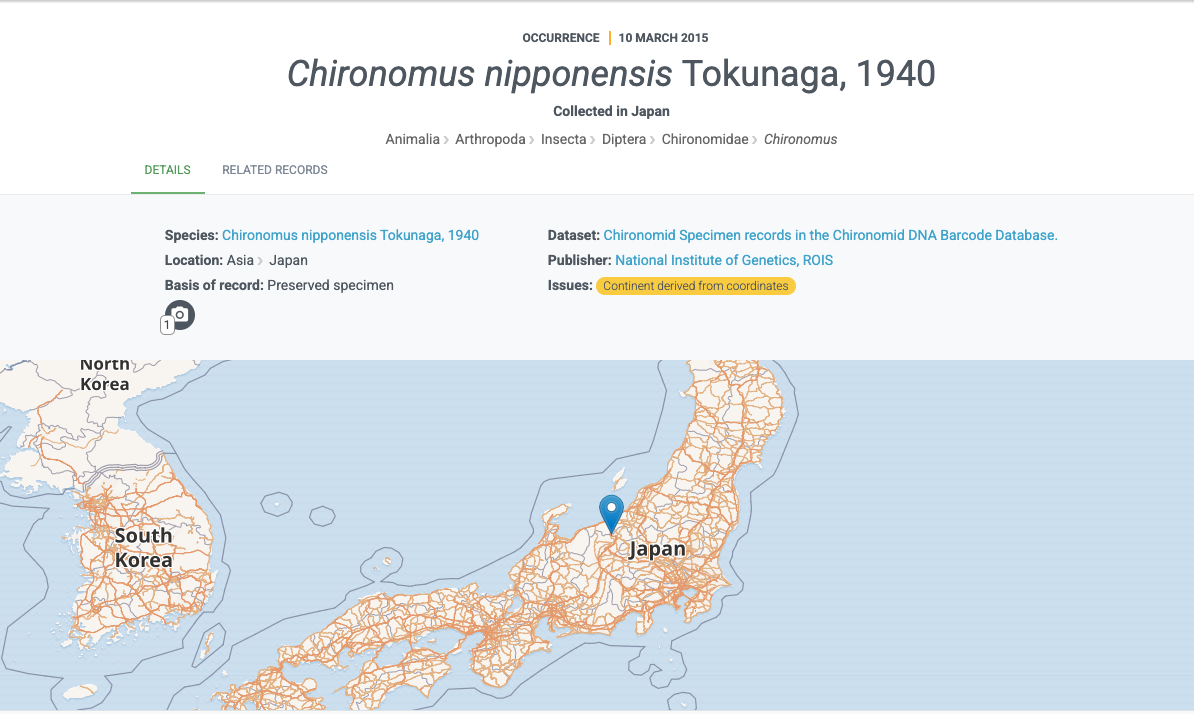The width and height of the screenshot is (1194, 714).
Task: Open the Chironomid DNA Barcode Database dataset
Action: (x=829, y=235)
